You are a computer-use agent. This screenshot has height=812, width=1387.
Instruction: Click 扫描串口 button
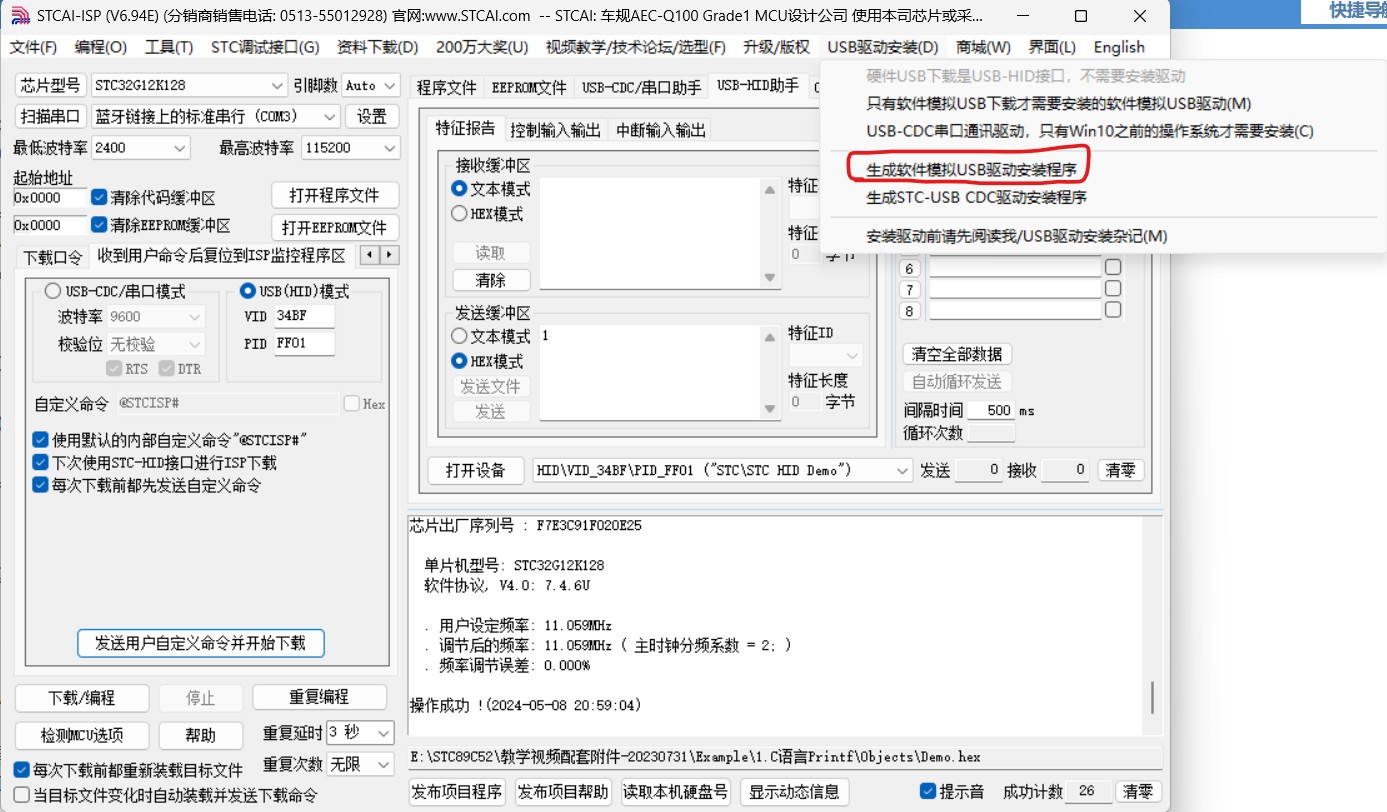coord(51,116)
